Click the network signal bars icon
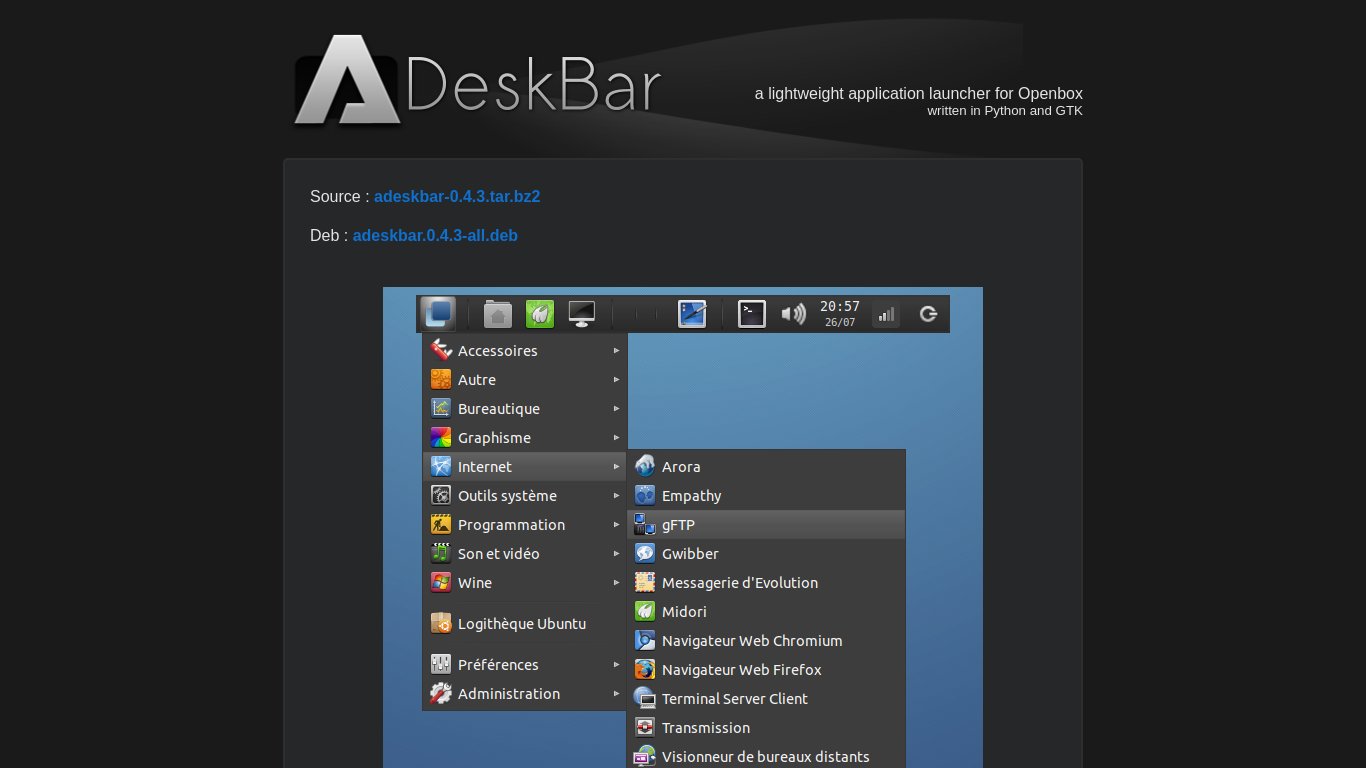This screenshot has height=768, width=1366. pos(886,315)
